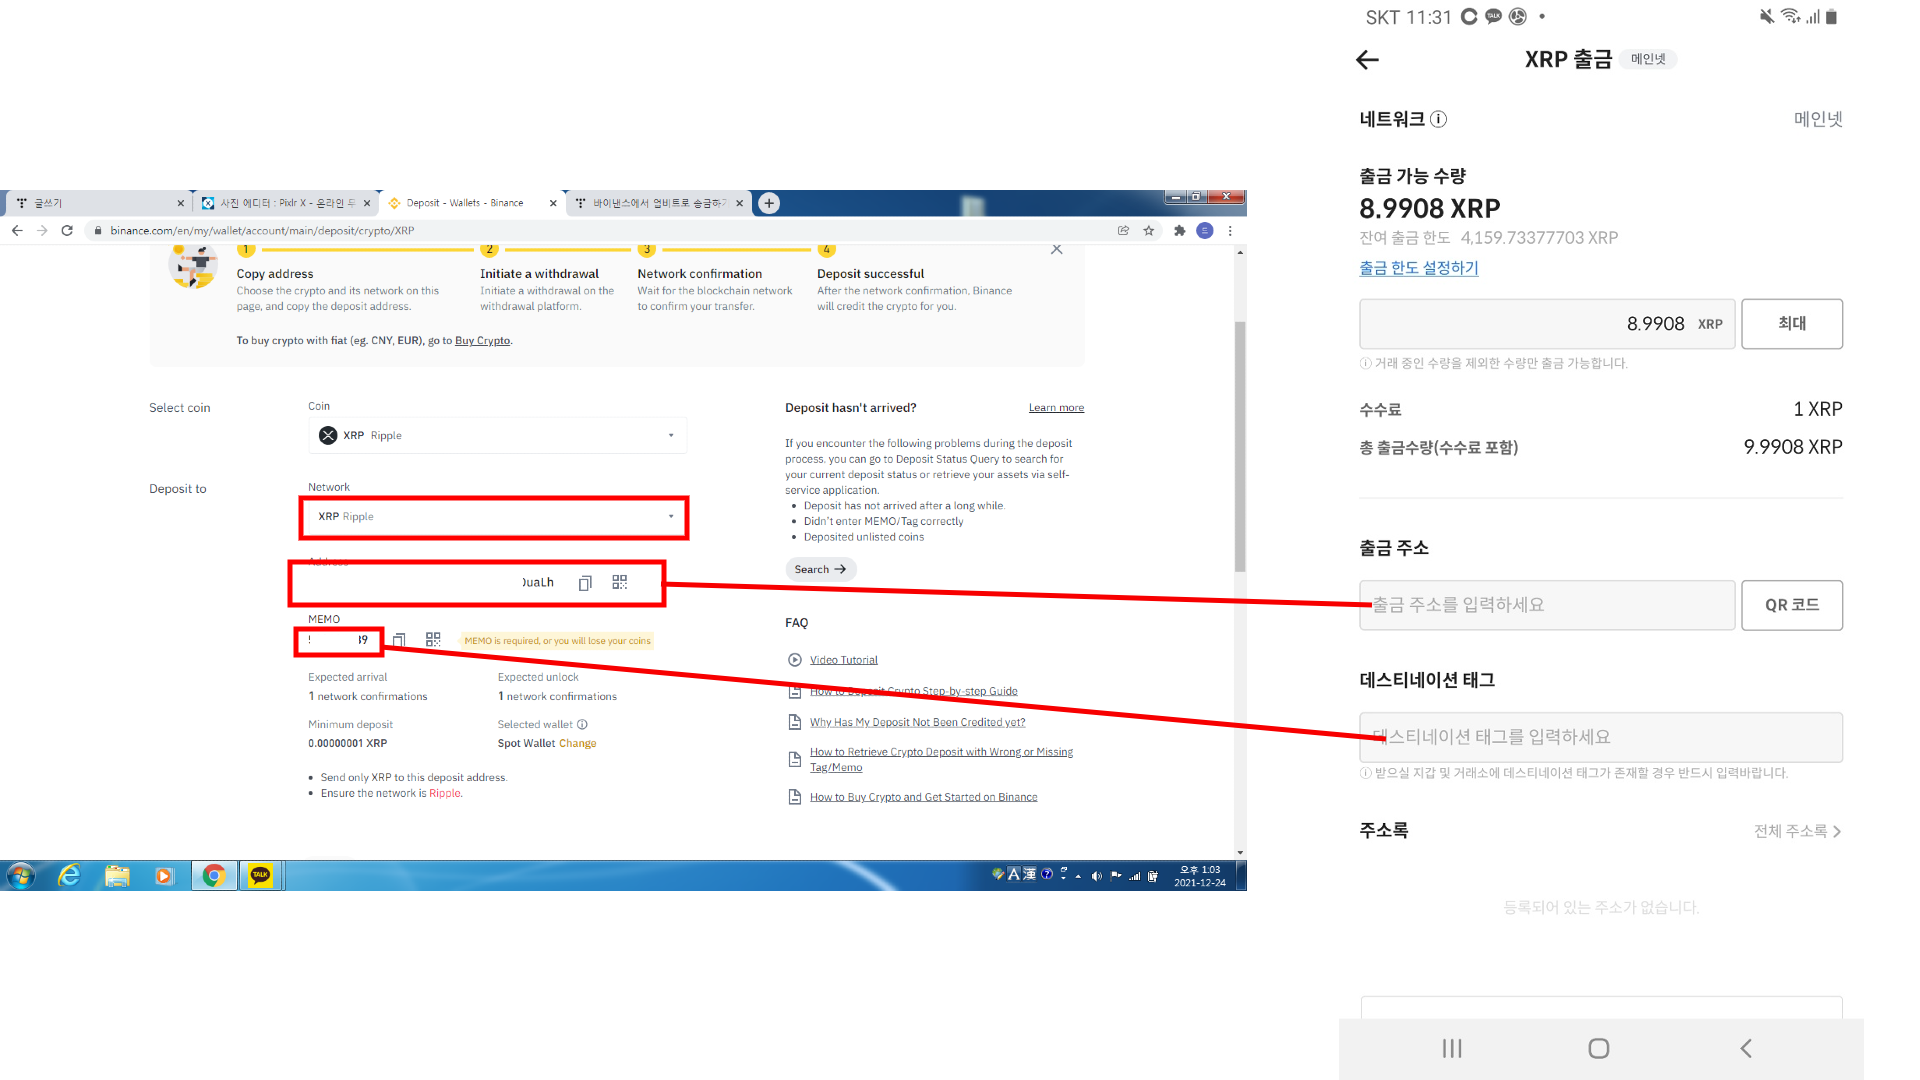1920x1080 pixels.
Task: Open a new Chrome tab
Action: tap(769, 203)
